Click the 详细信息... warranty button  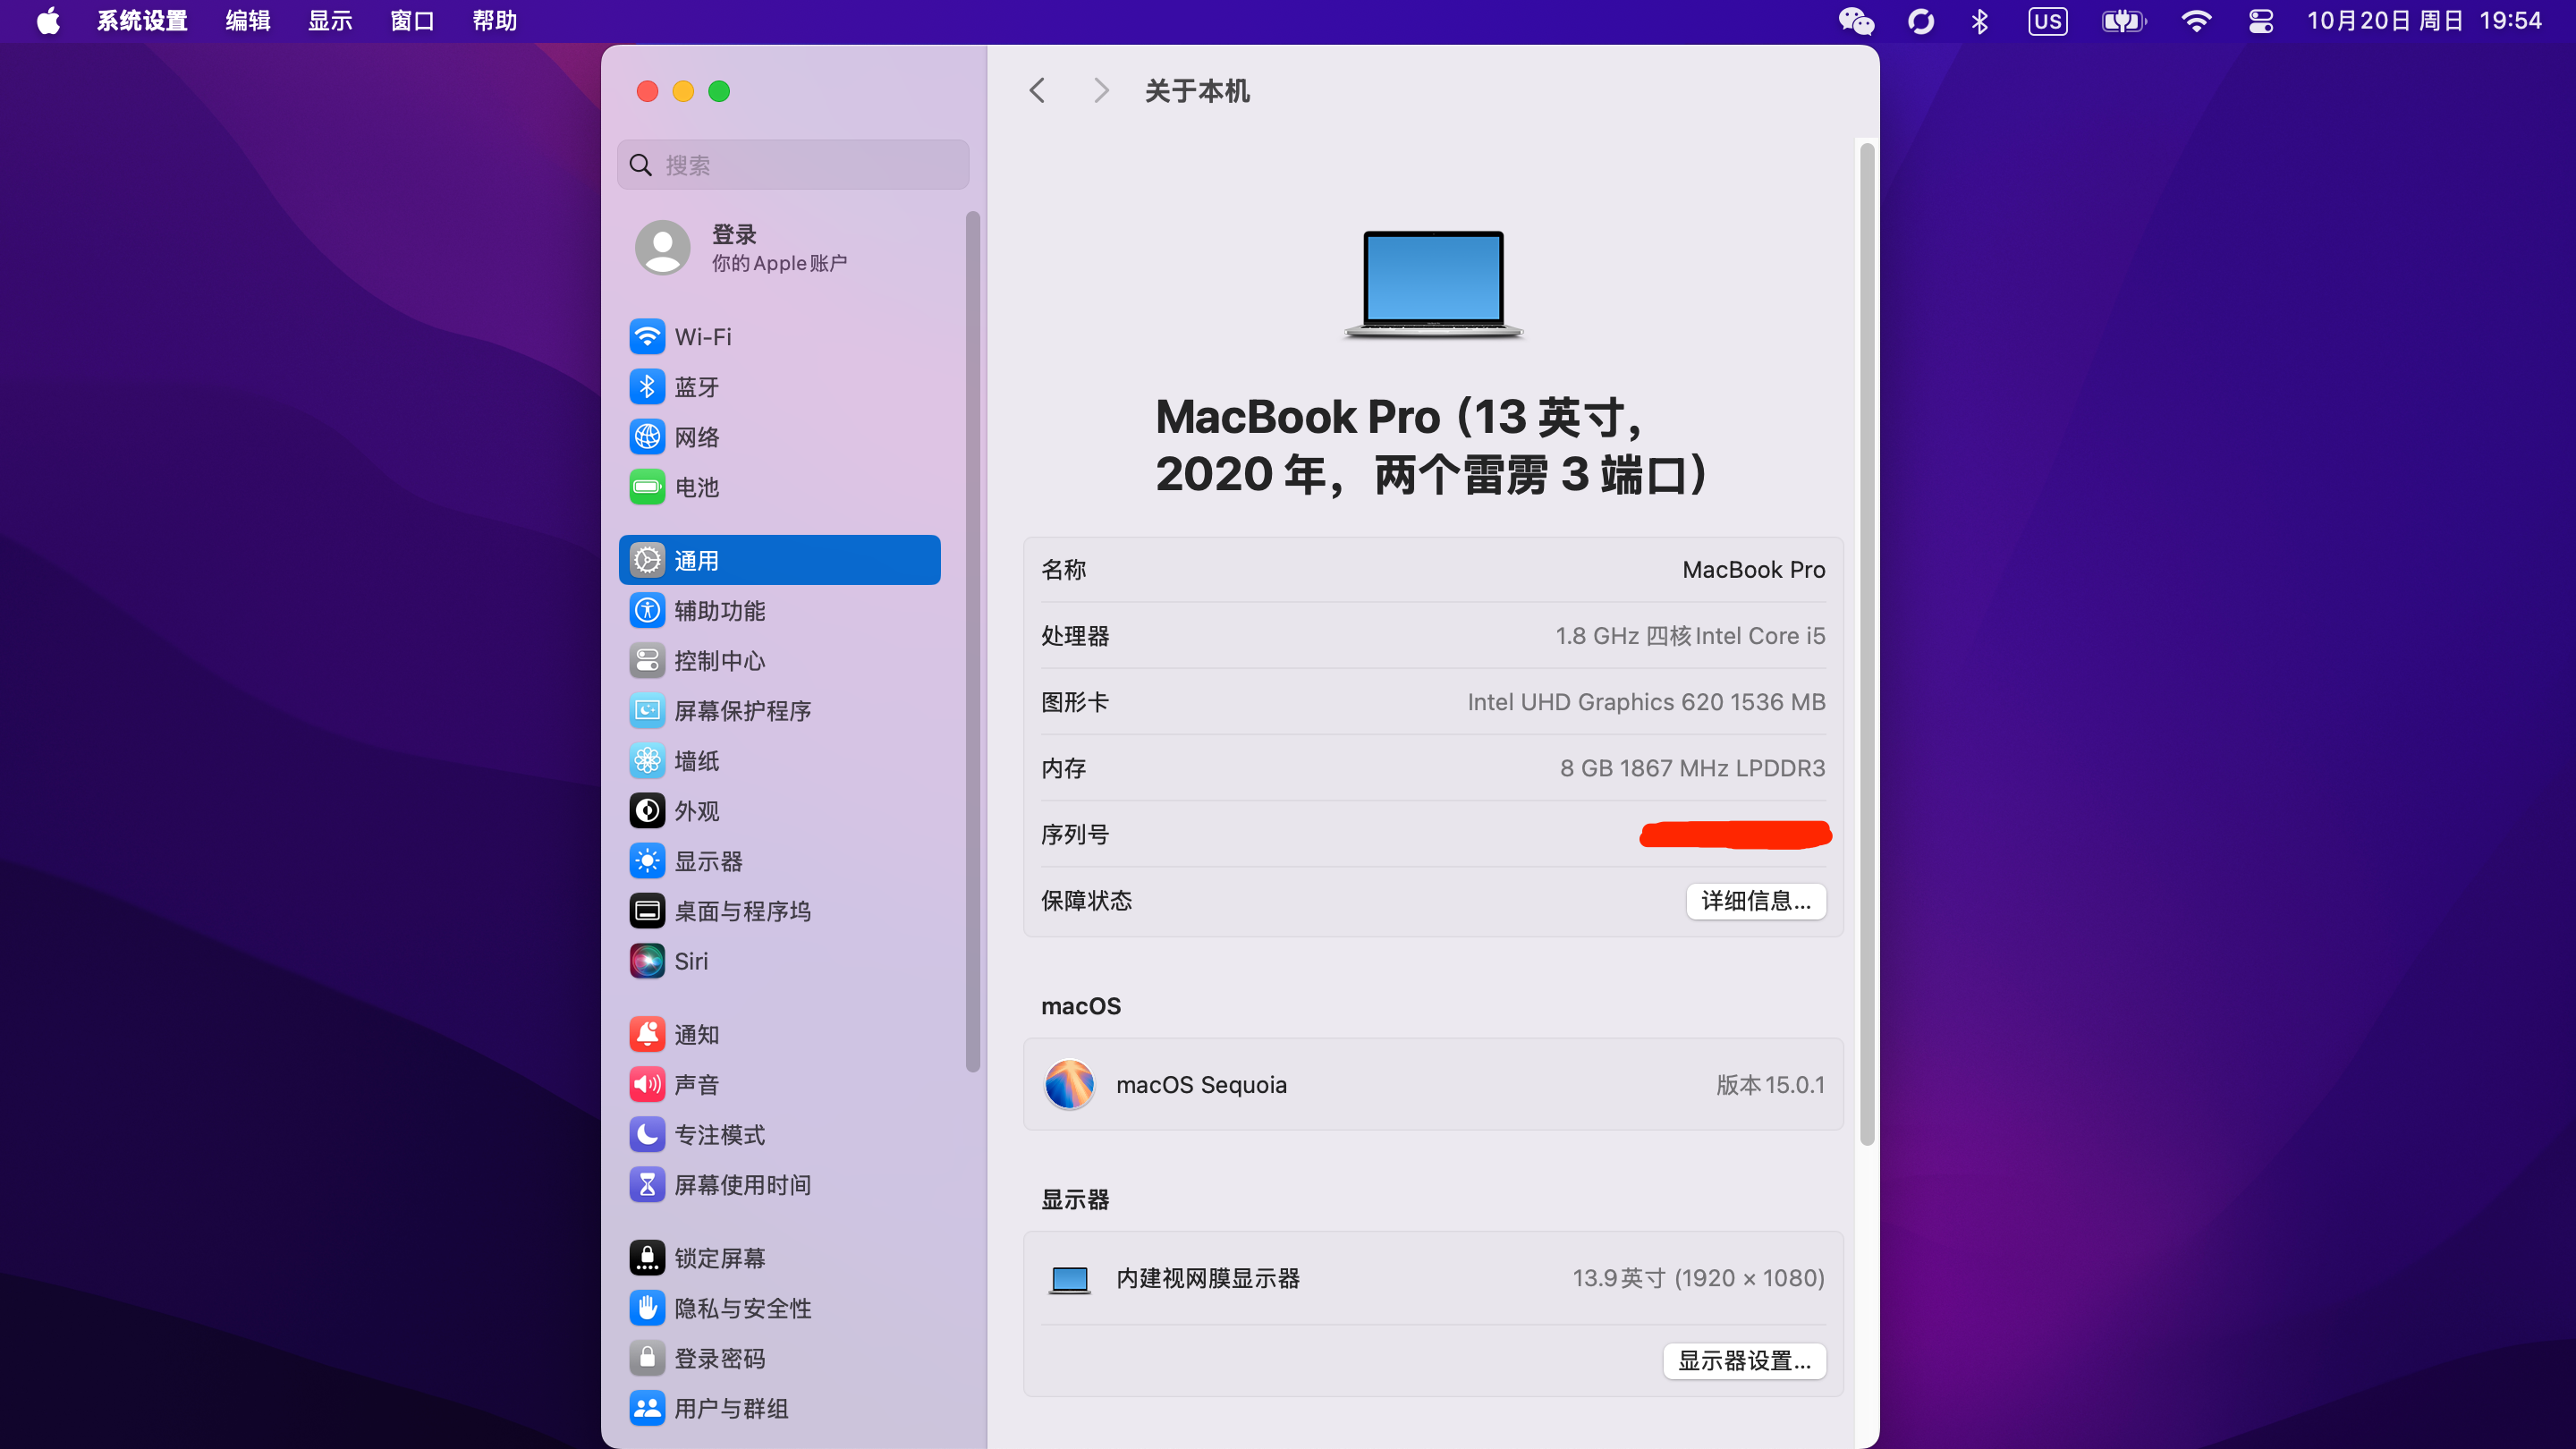pos(1755,901)
